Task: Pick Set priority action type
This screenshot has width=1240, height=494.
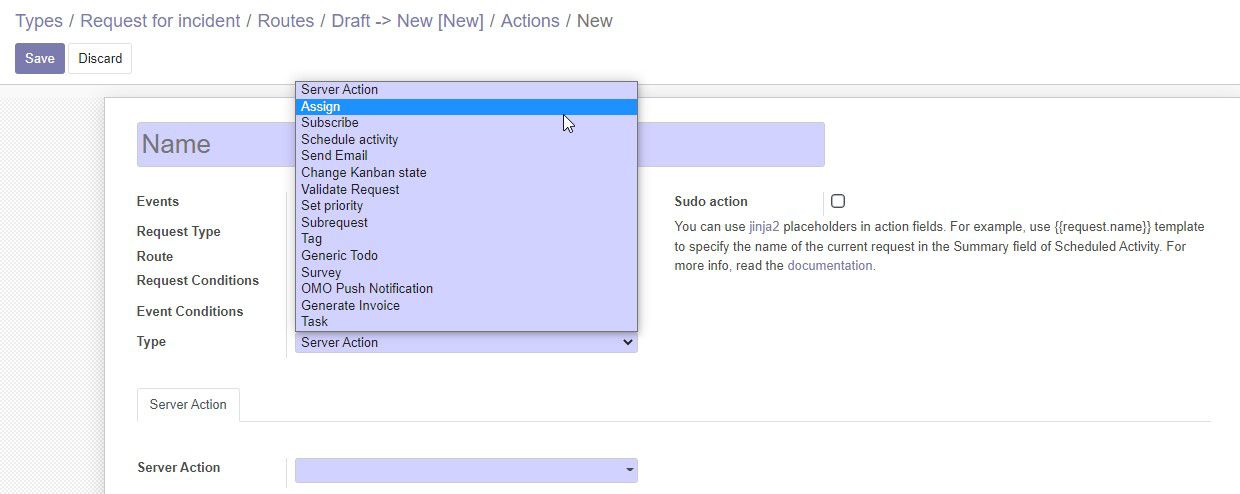Action: [x=466, y=206]
